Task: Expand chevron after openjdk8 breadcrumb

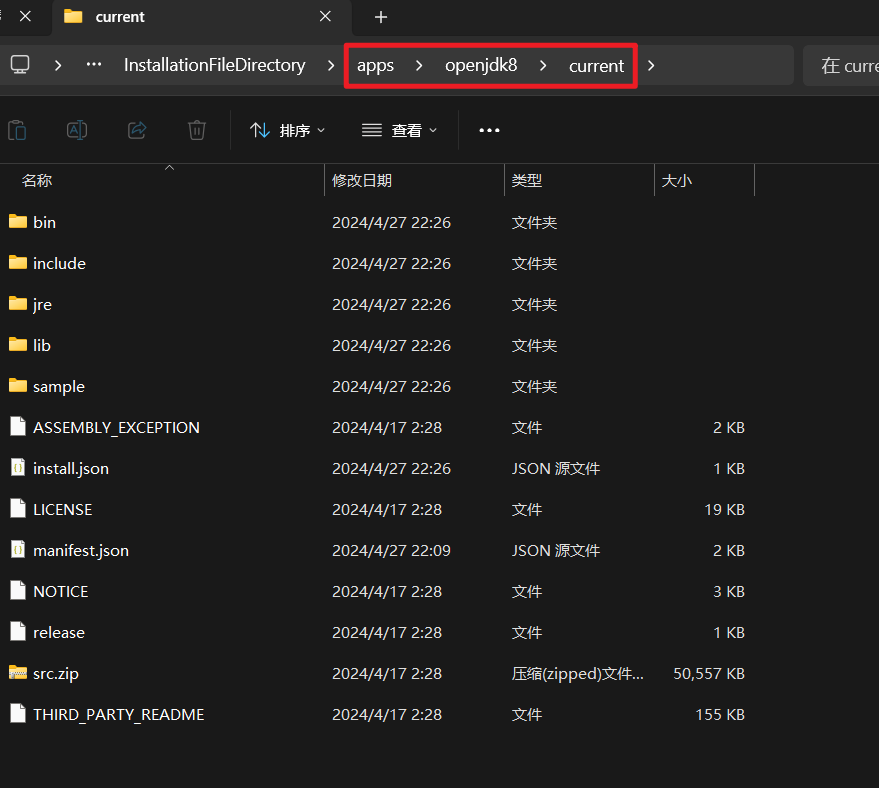Action: (x=543, y=66)
